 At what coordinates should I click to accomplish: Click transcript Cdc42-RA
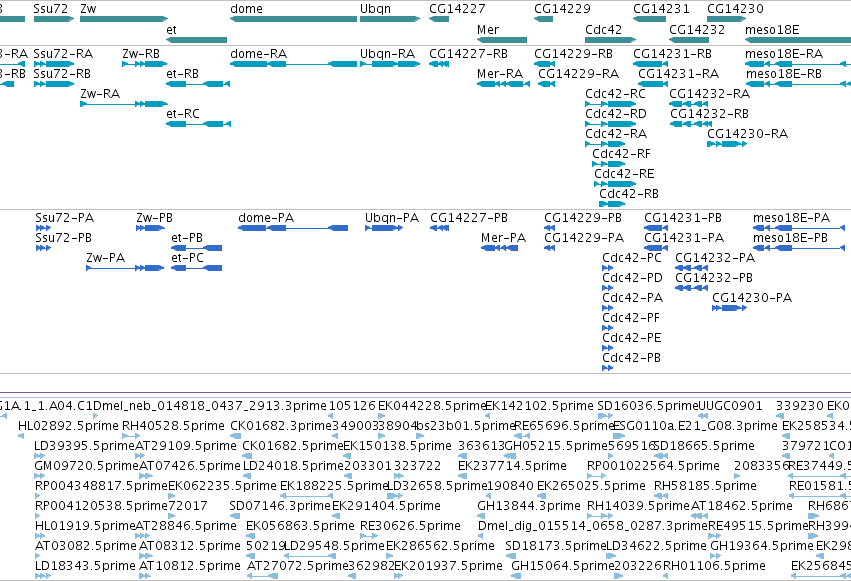click(605, 144)
